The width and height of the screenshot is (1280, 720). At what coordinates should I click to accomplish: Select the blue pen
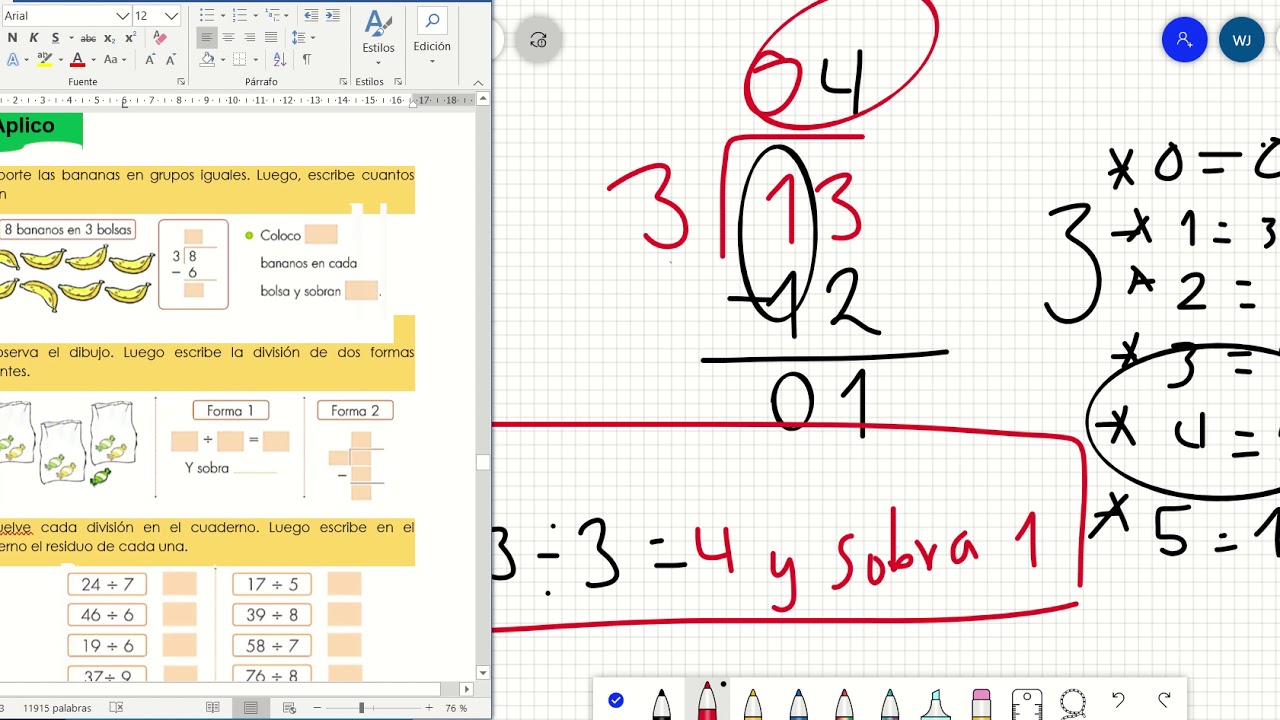tap(798, 703)
